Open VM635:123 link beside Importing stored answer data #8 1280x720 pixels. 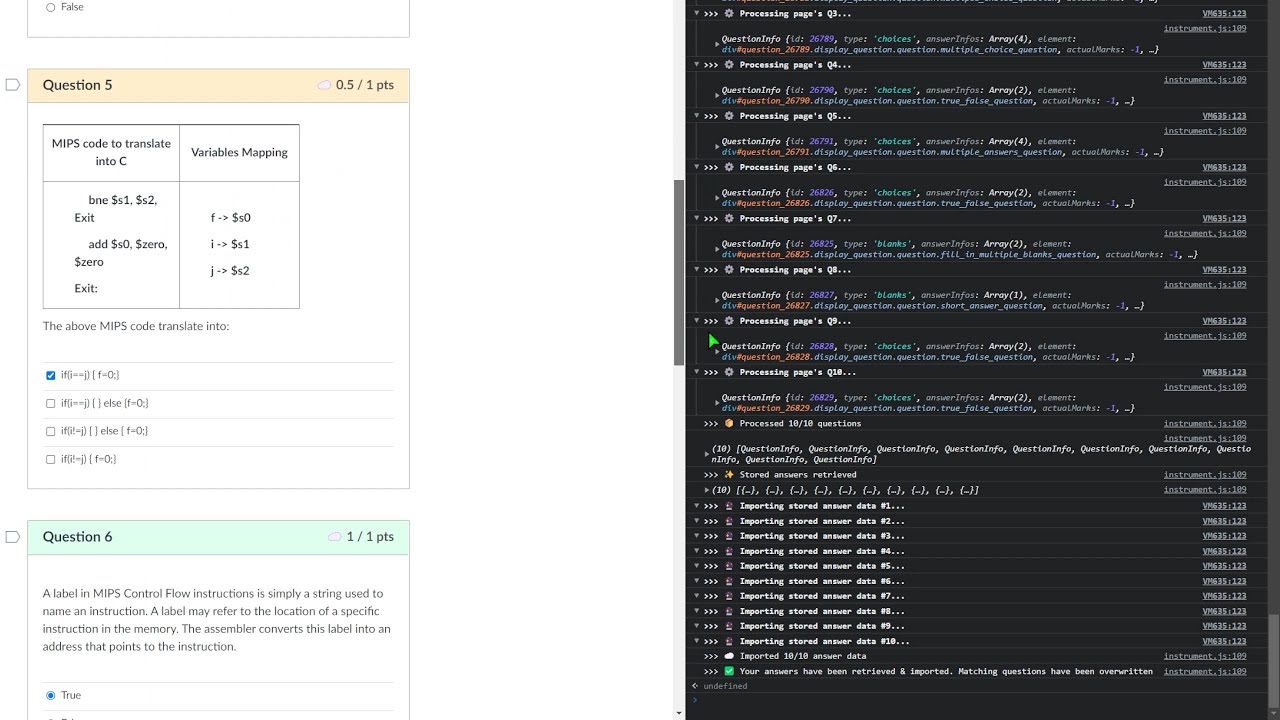1224,611
